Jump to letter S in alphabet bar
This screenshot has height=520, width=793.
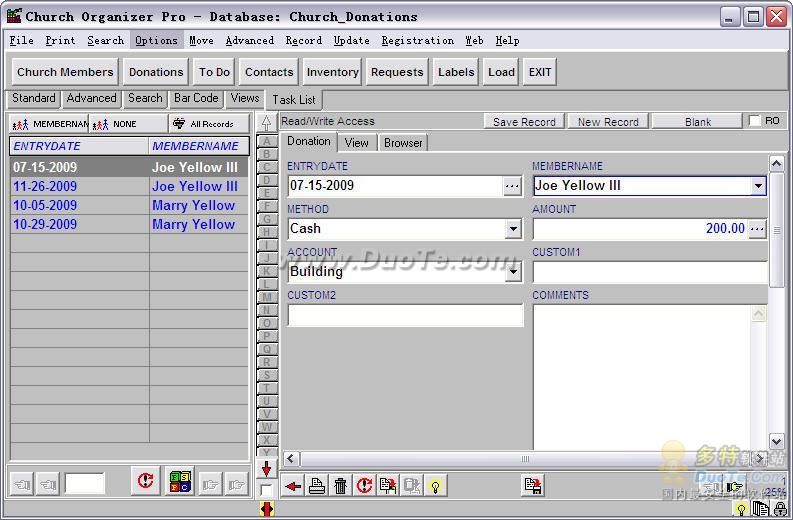(267, 375)
